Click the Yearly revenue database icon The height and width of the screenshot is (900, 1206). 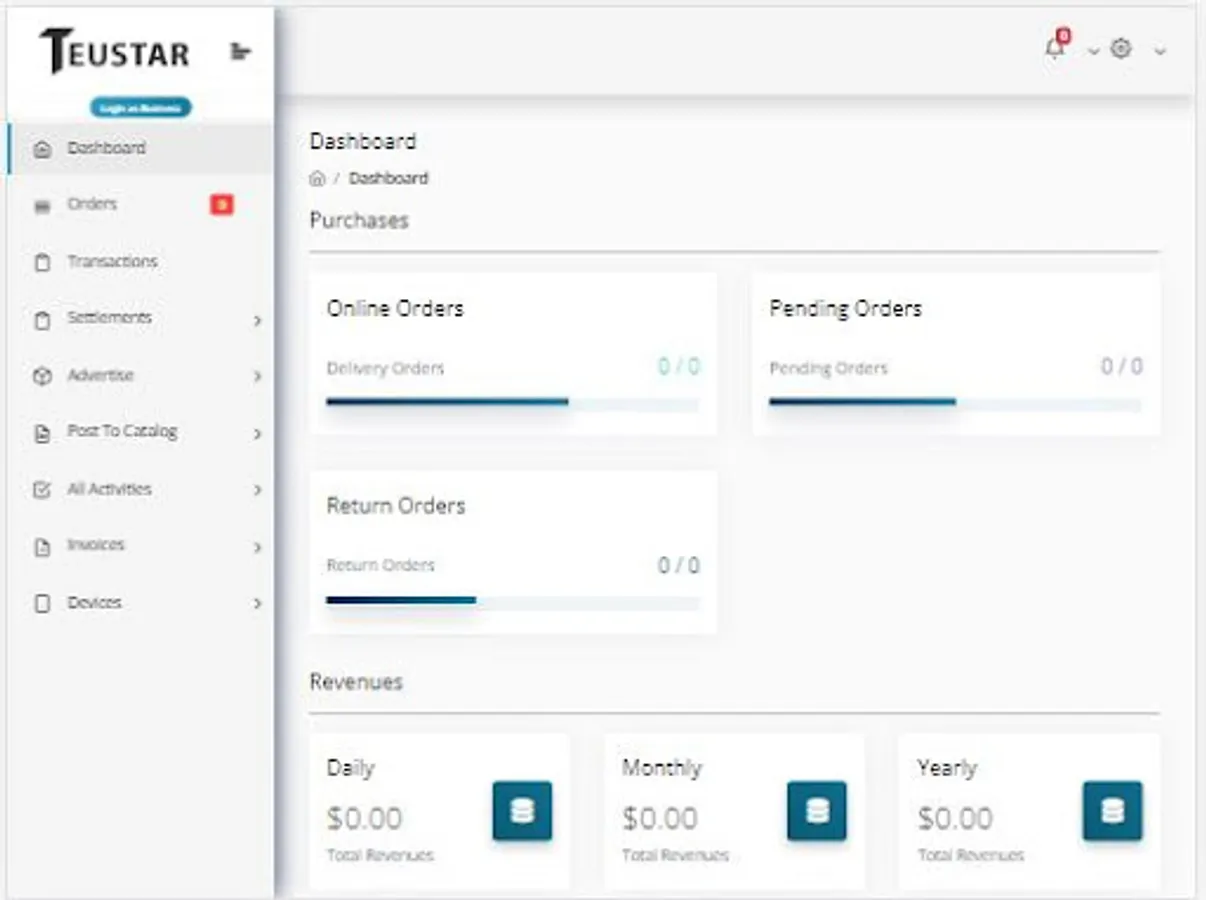coord(1112,810)
